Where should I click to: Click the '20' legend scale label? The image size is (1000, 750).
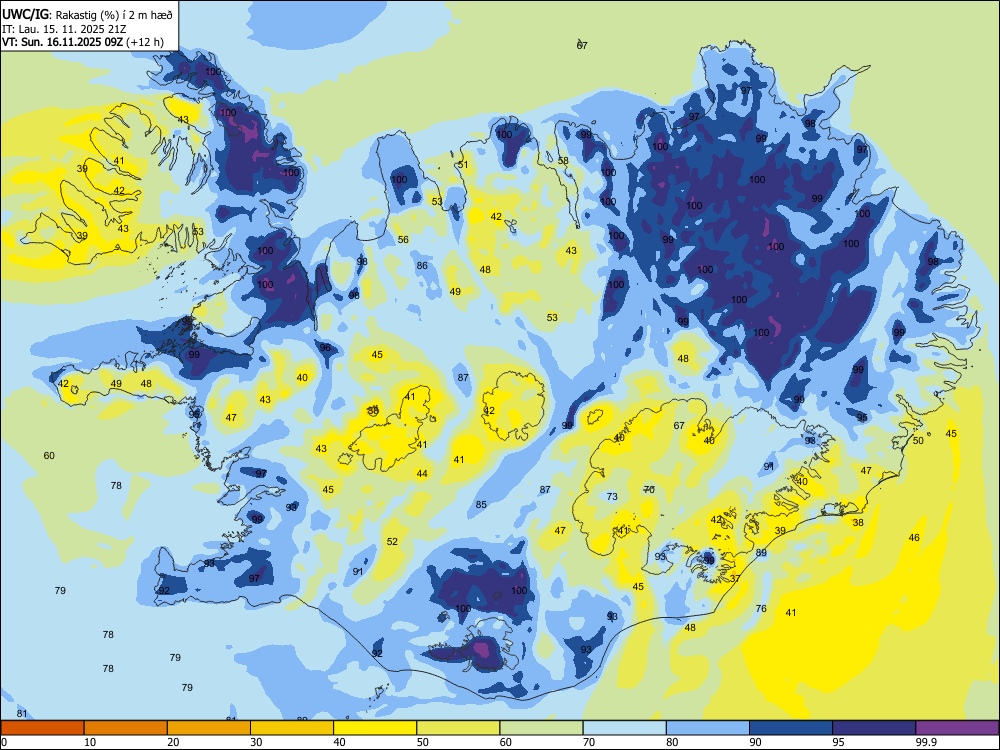(x=173, y=742)
